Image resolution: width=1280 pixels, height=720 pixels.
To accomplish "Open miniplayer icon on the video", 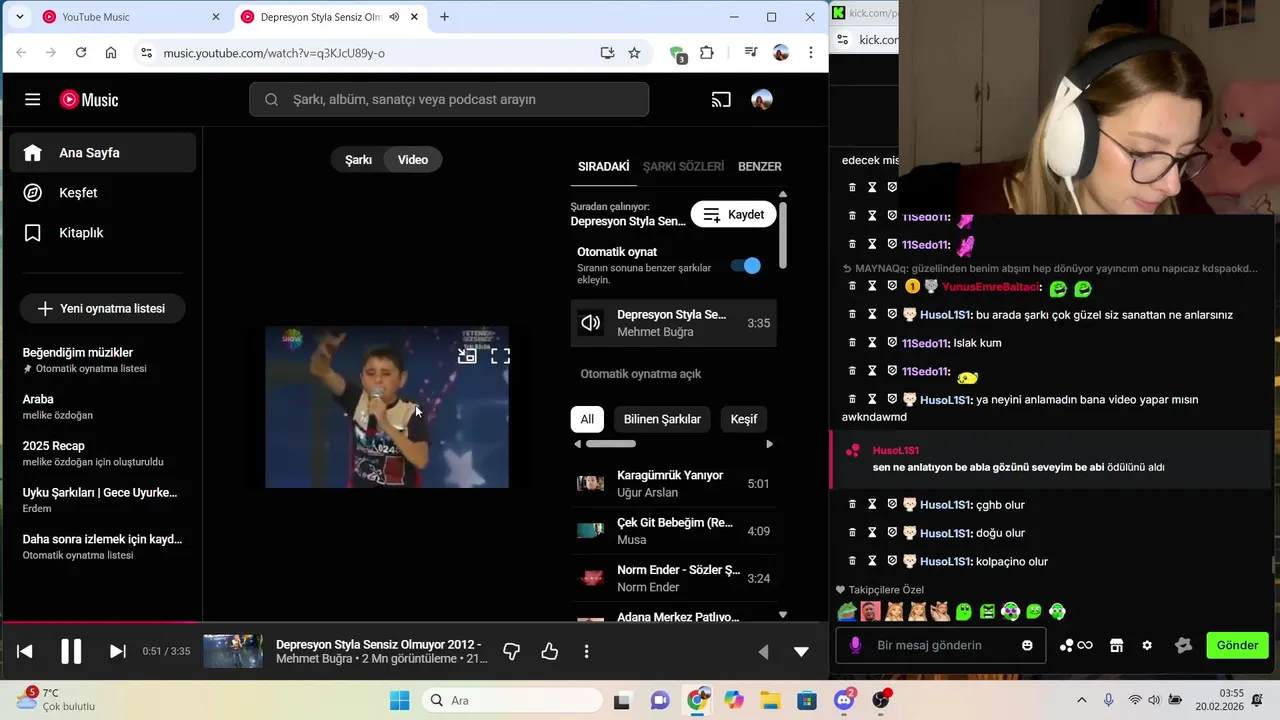I will click(x=467, y=355).
